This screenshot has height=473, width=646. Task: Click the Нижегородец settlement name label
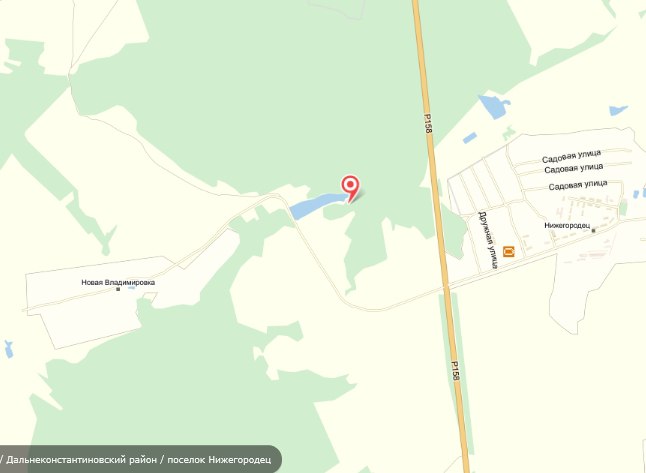click(x=567, y=225)
